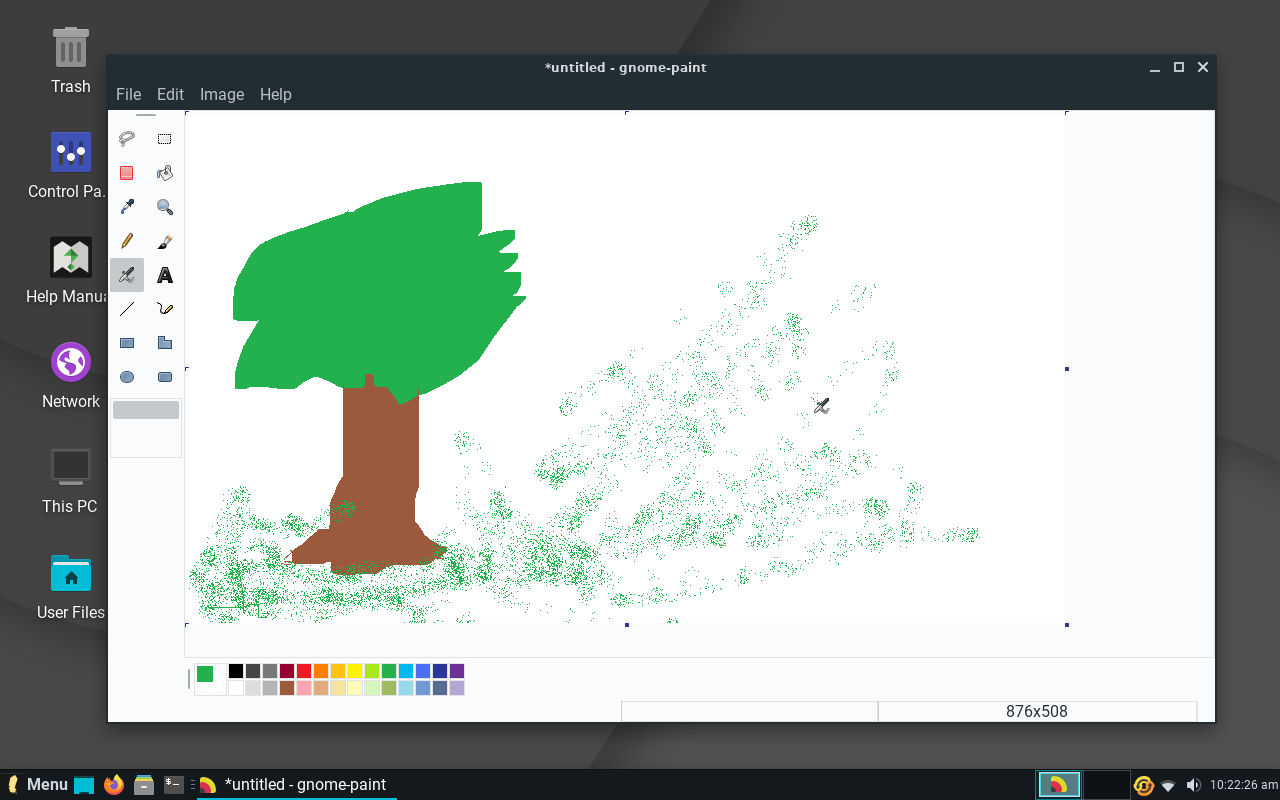The height and width of the screenshot is (800, 1280).
Task: Activate the Eraser tool
Action: [x=126, y=172]
